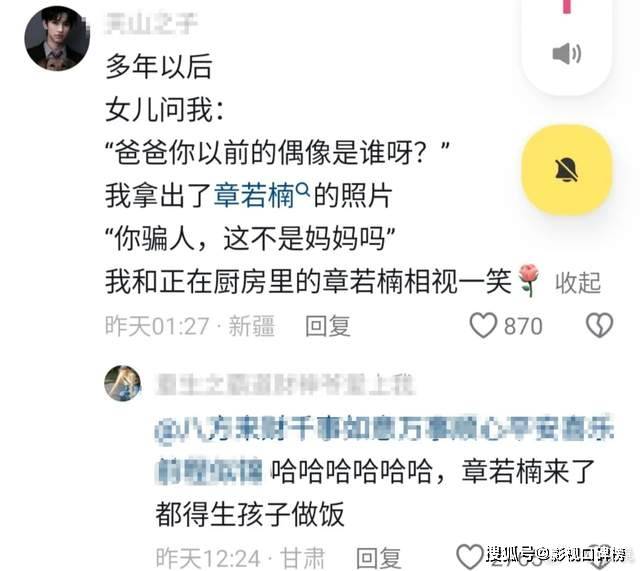
Task: Like the reply from 甘肃
Action: [x=470, y=556]
